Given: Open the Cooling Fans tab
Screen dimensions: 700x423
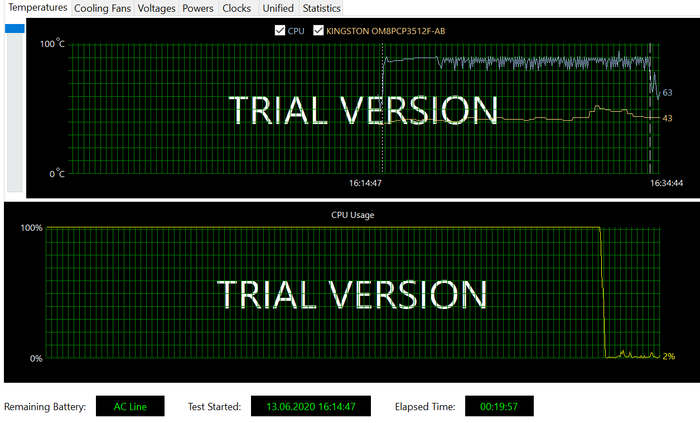Looking at the screenshot, I should [x=102, y=8].
